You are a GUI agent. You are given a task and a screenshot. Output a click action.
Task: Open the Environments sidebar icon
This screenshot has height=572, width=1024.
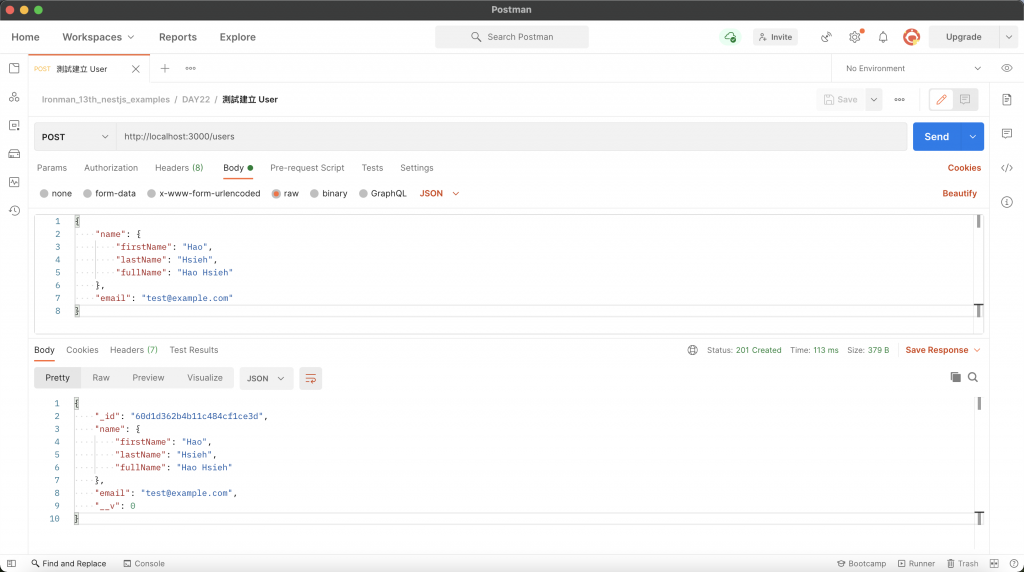tap(14, 125)
